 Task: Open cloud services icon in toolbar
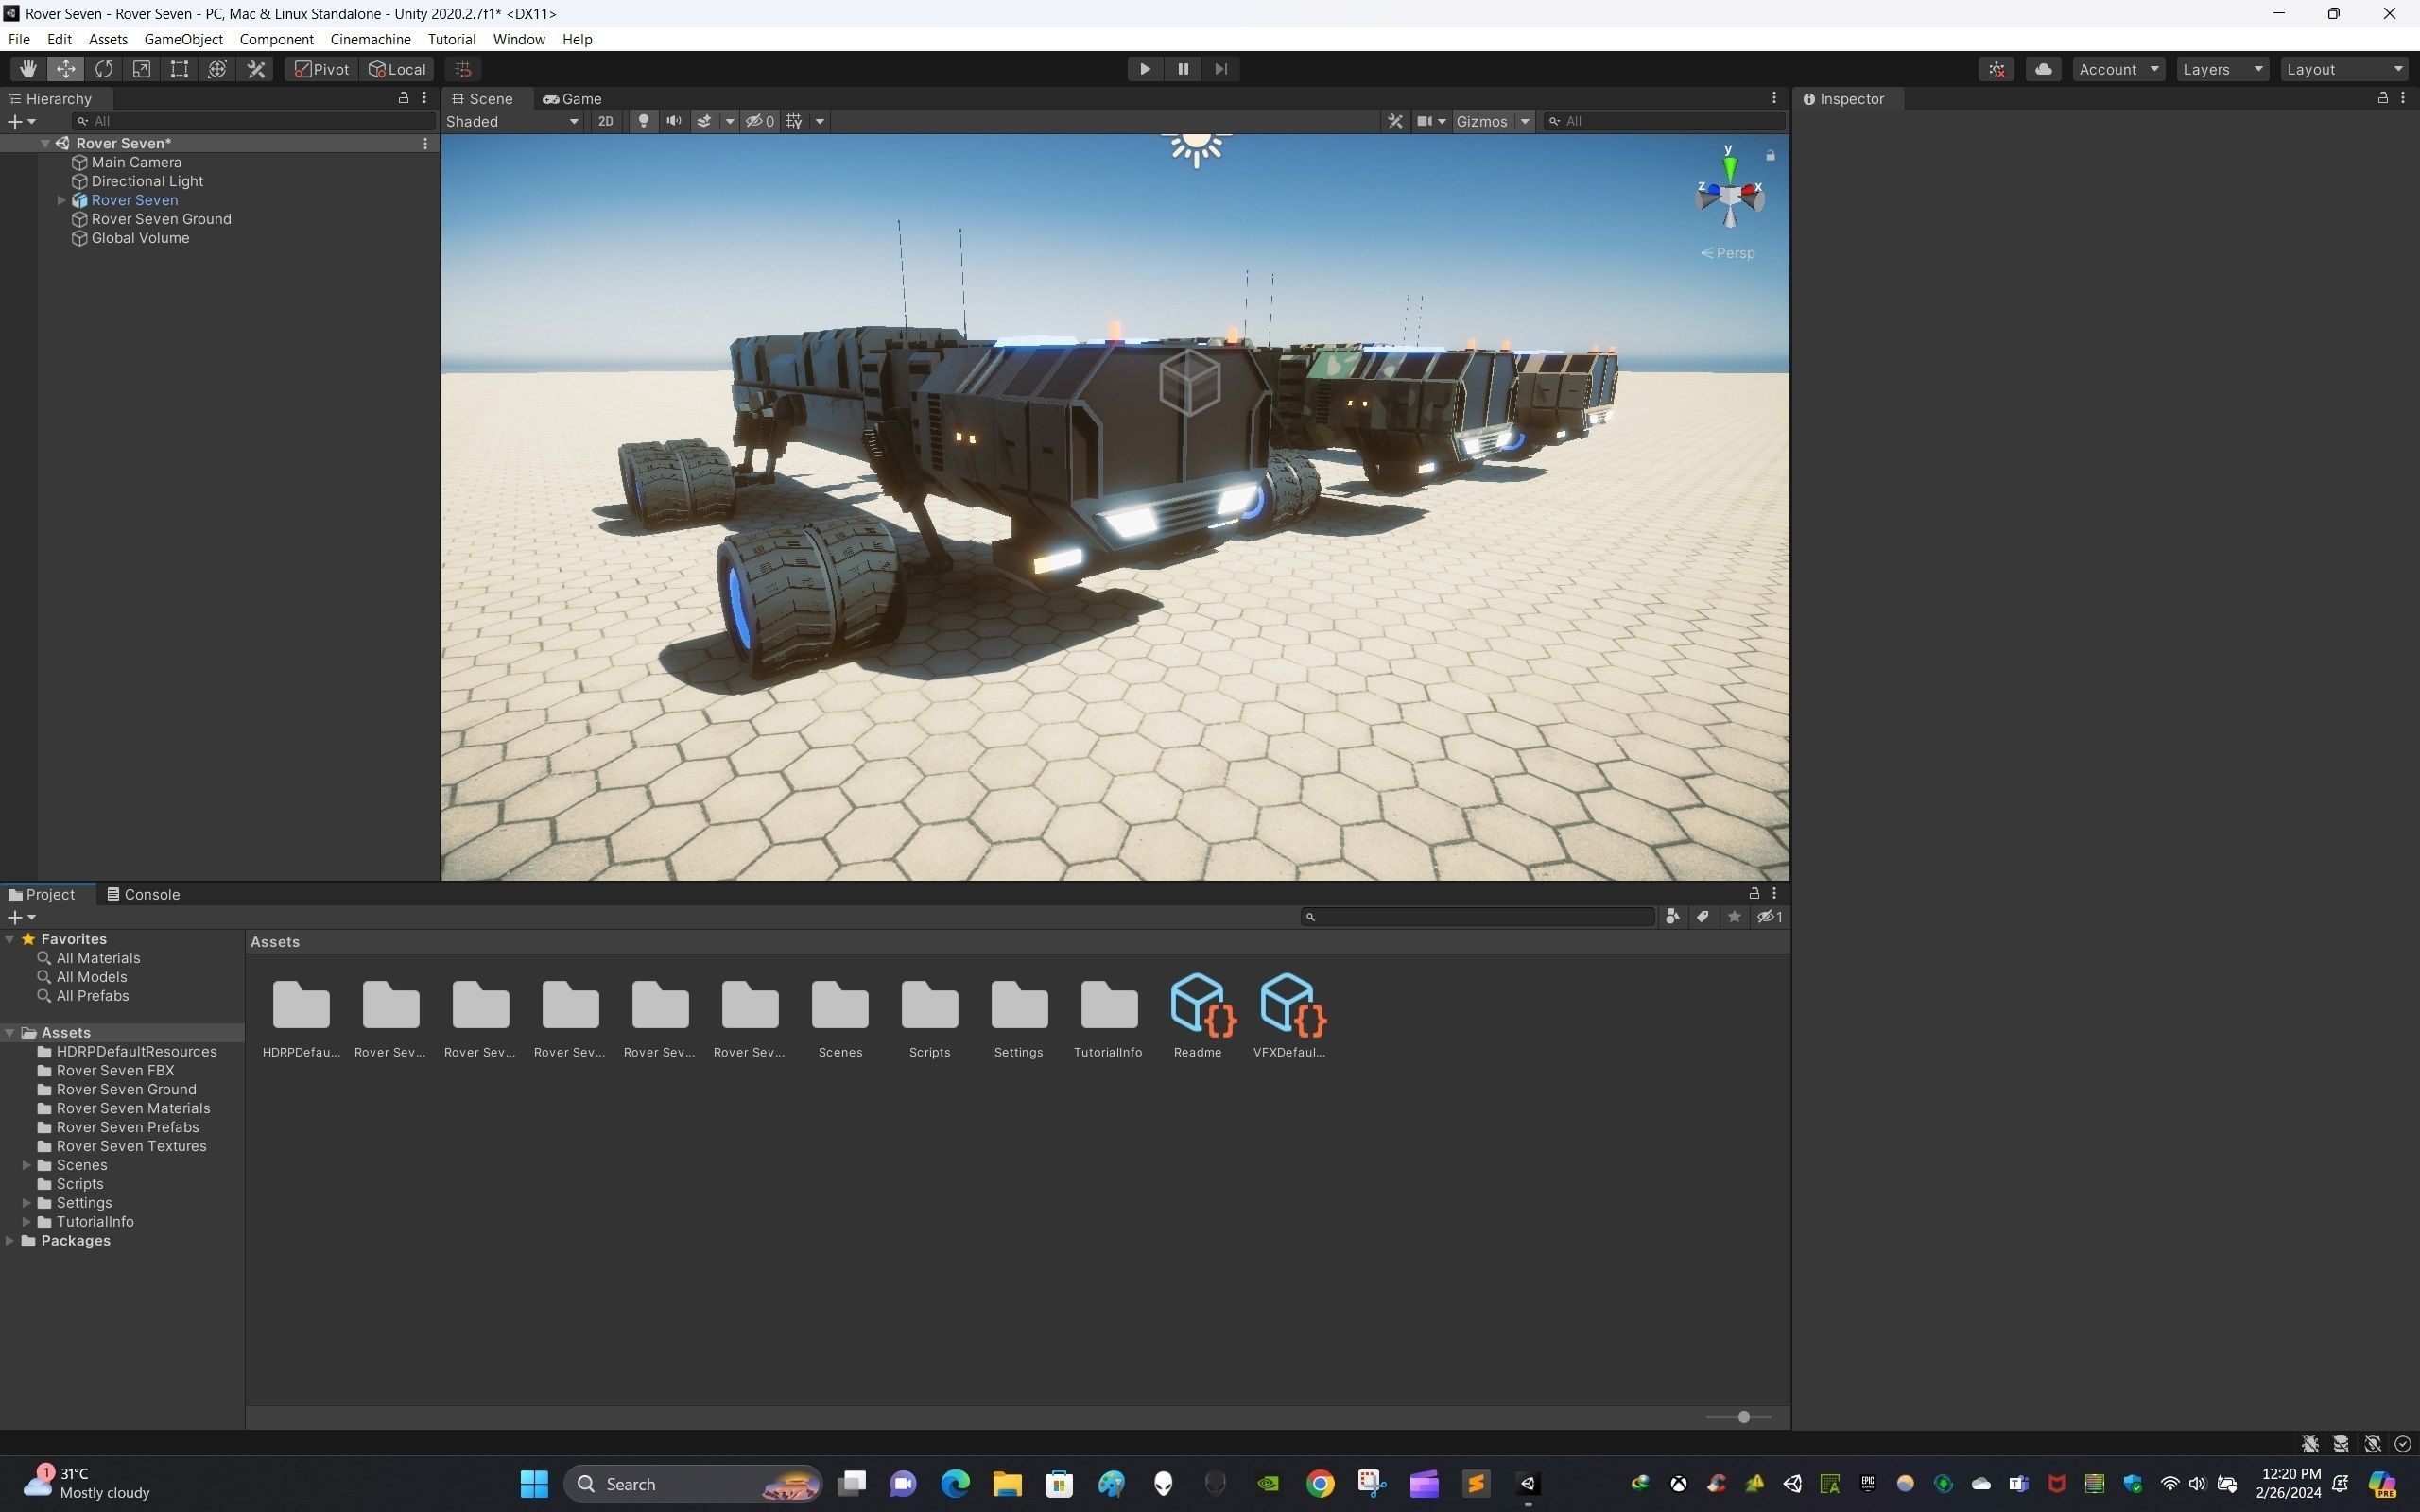pos(2043,69)
